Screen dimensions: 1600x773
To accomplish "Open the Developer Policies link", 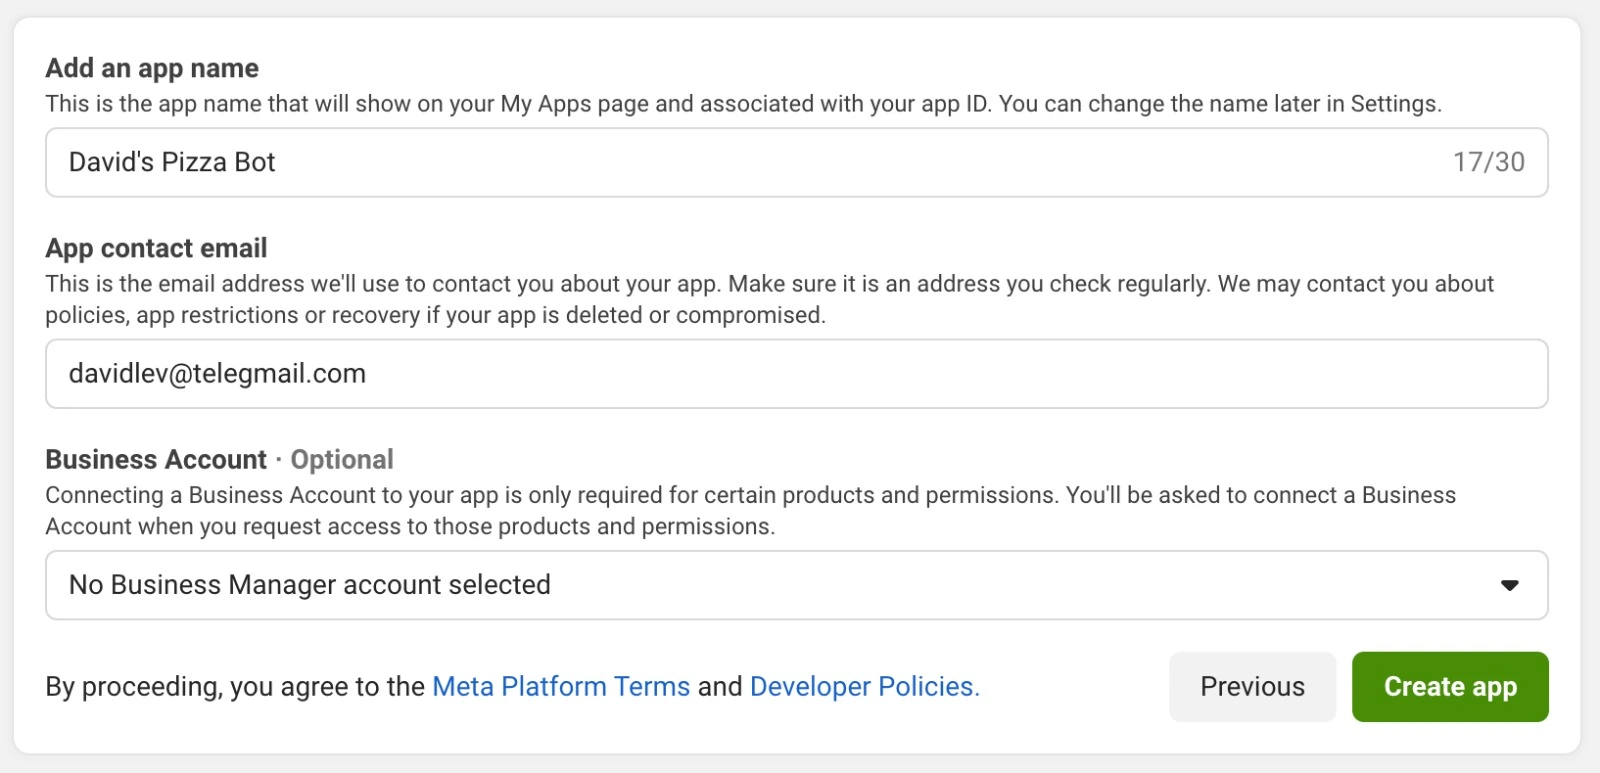I will (x=864, y=687).
